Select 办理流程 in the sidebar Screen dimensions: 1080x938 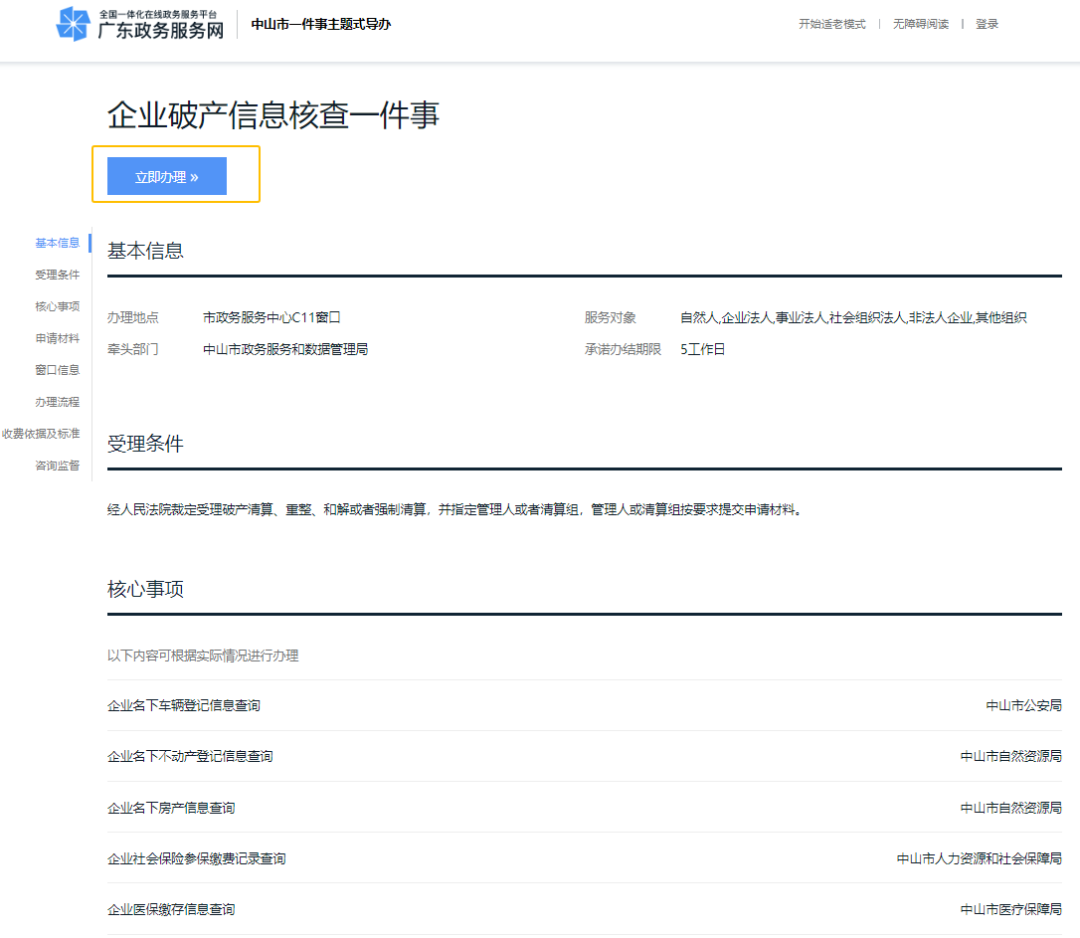pyautogui.click(x=56, y=401)
